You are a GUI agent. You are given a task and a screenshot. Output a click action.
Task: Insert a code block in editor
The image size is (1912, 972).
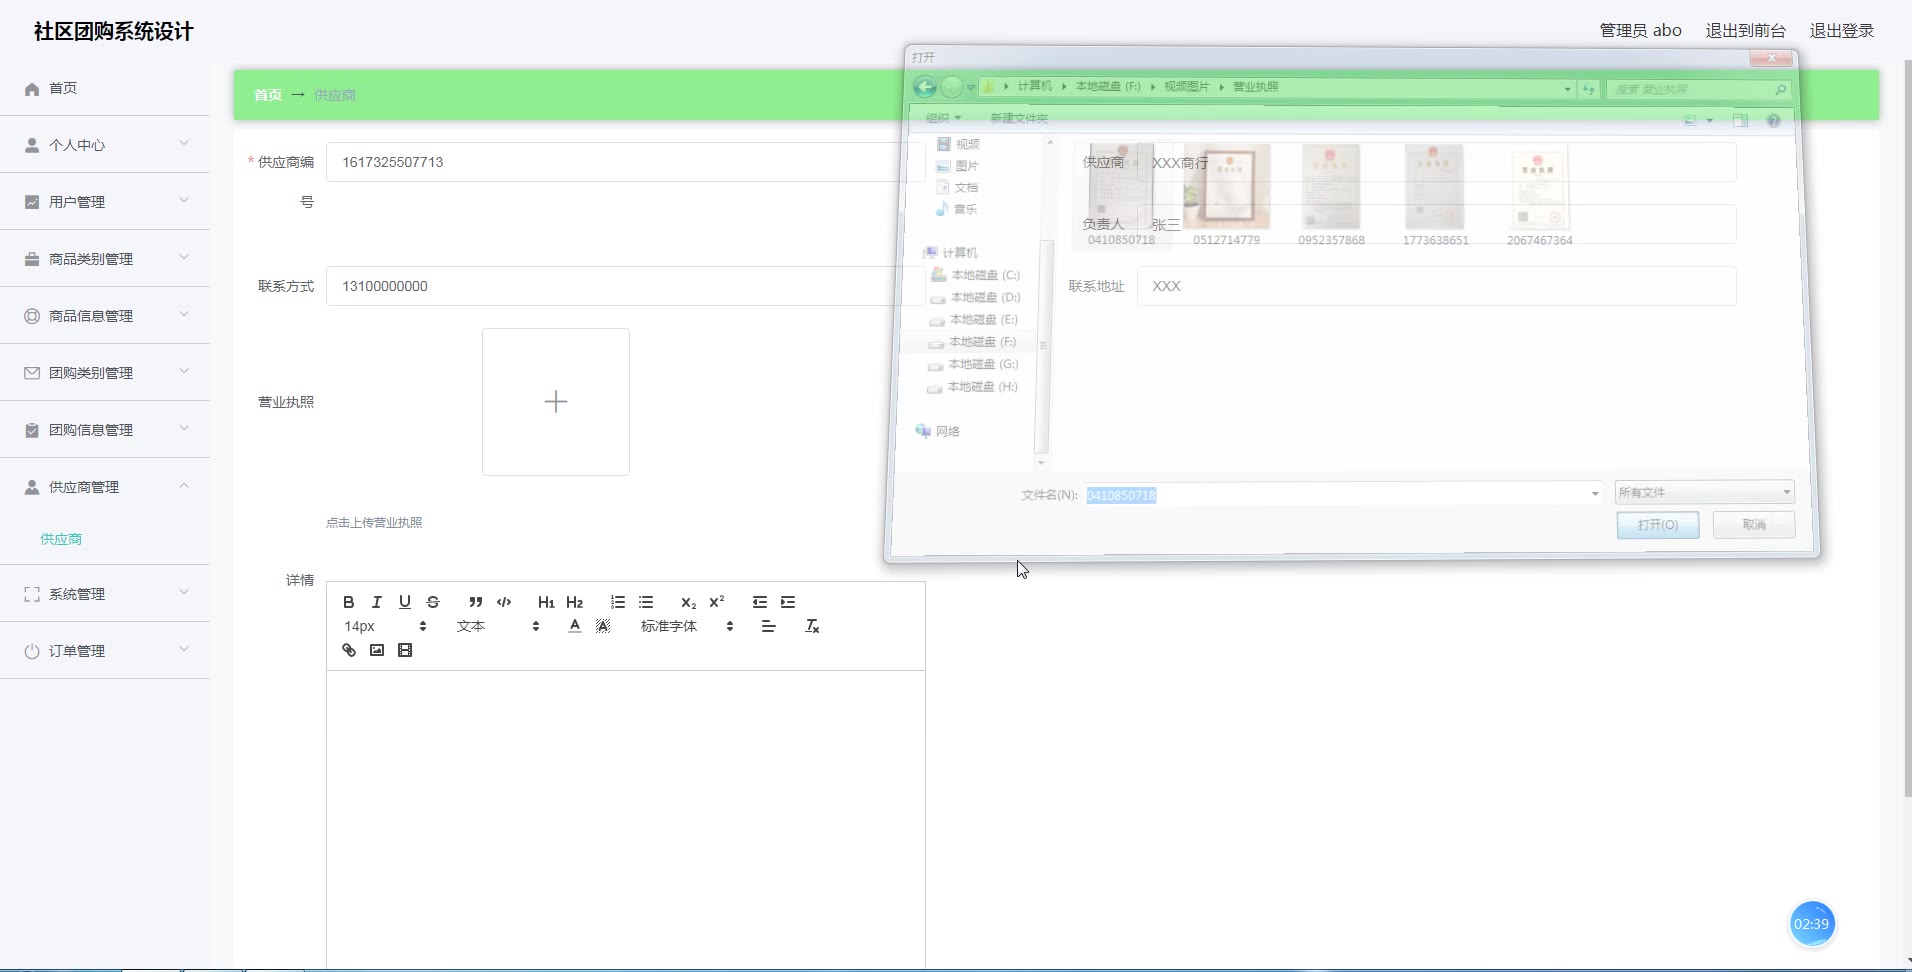(504, 602)
